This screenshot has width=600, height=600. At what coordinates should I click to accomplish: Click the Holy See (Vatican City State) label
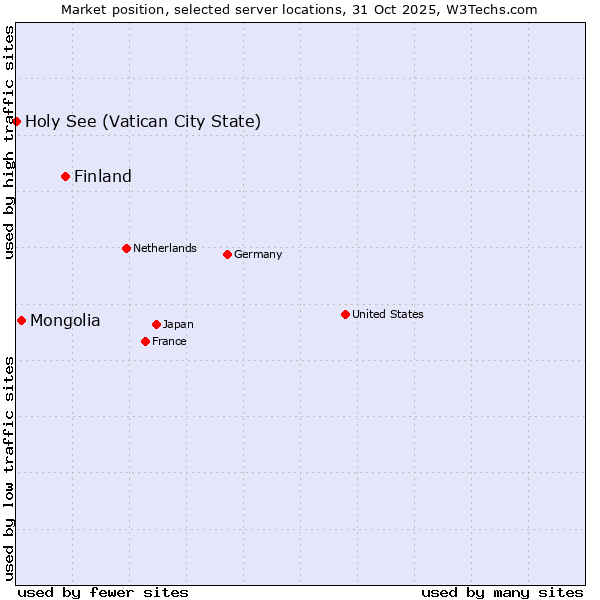143,122
